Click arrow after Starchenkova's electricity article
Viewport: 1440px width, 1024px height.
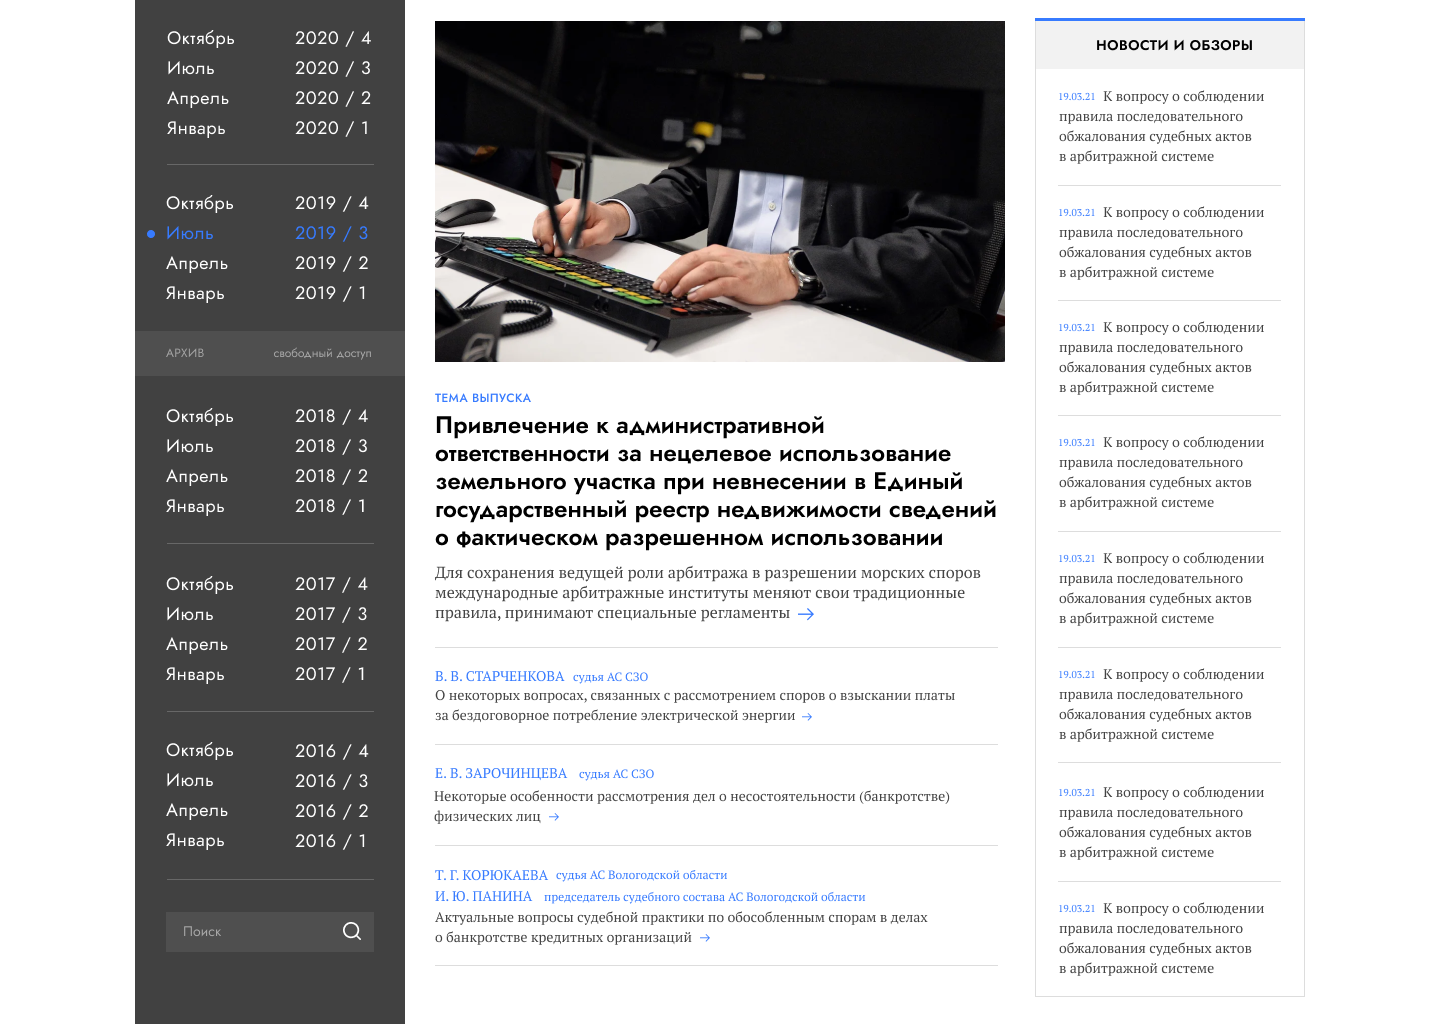click(x=807, y=716)
